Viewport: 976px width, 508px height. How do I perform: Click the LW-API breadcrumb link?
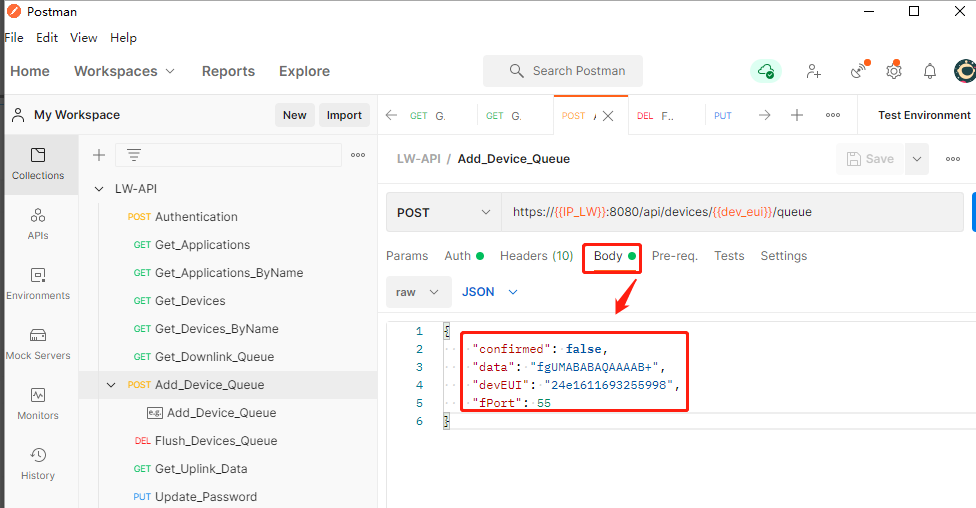pos(419,159)
